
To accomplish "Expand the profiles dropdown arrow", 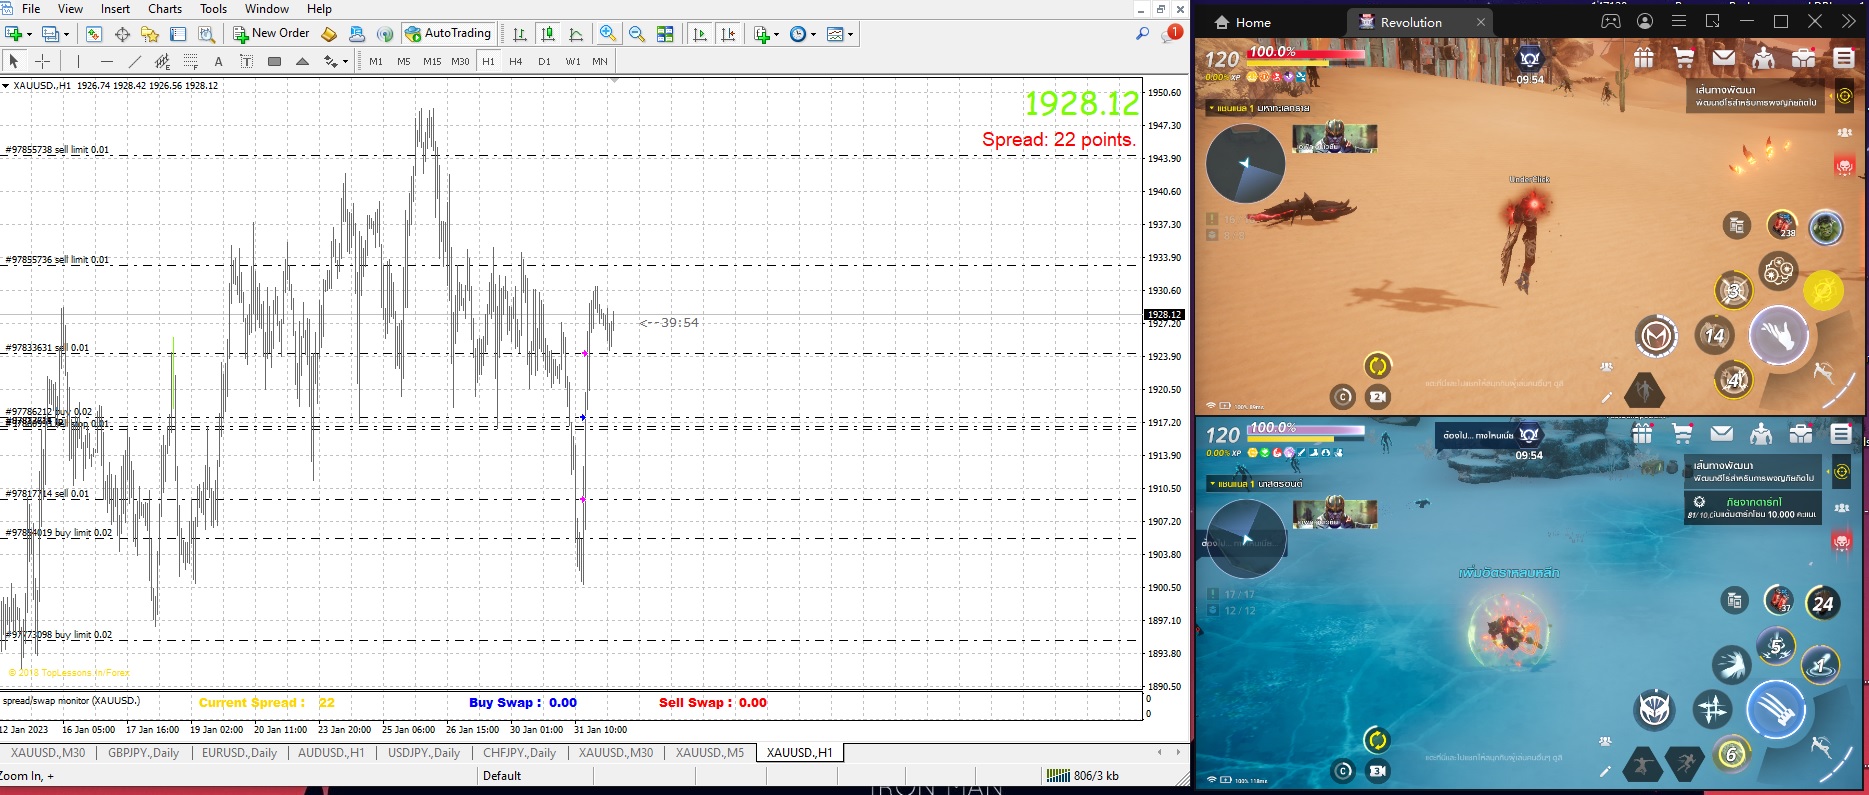I will pyautogui.click(x=66, y=34).
